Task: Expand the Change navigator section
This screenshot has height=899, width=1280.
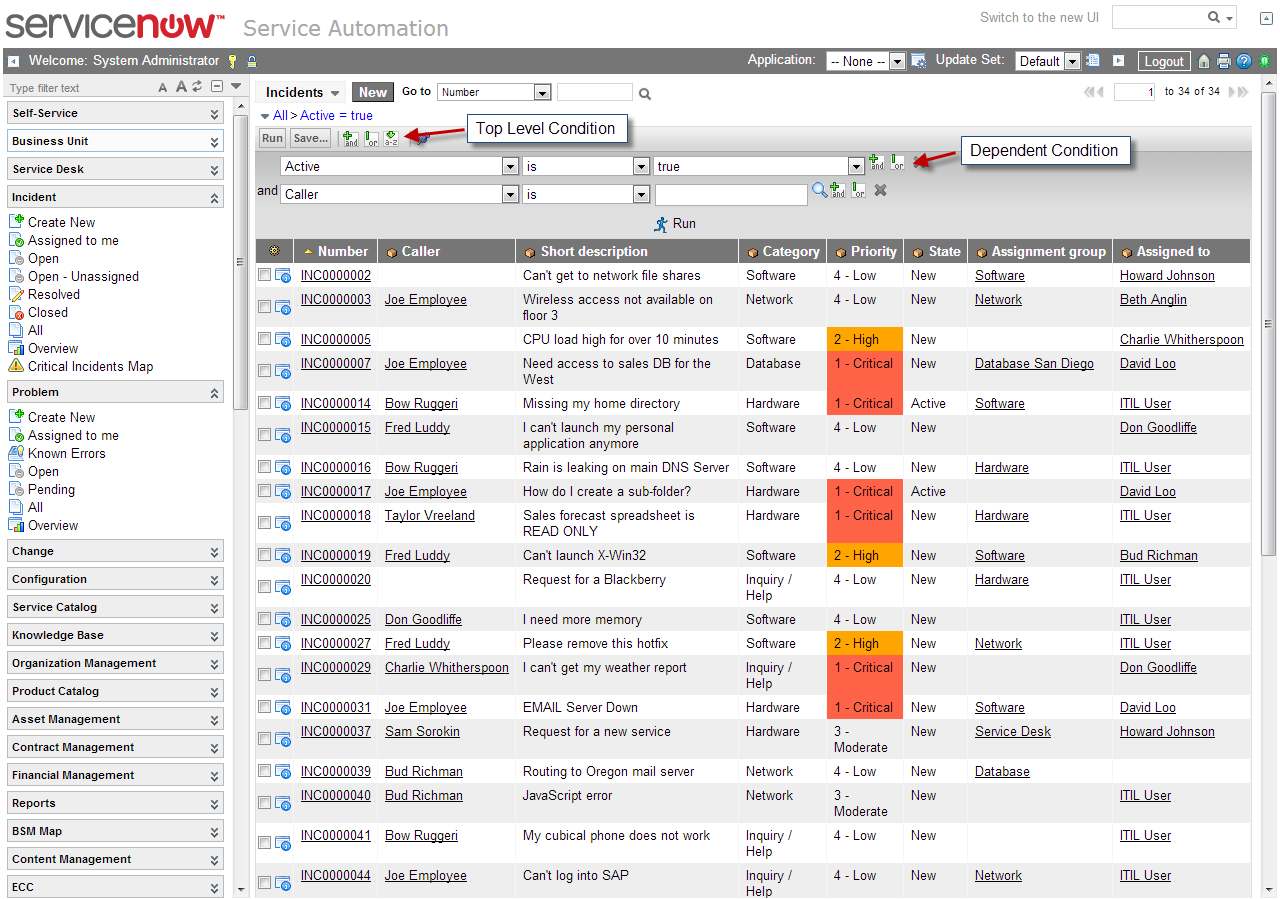Action: coord(115,551)
